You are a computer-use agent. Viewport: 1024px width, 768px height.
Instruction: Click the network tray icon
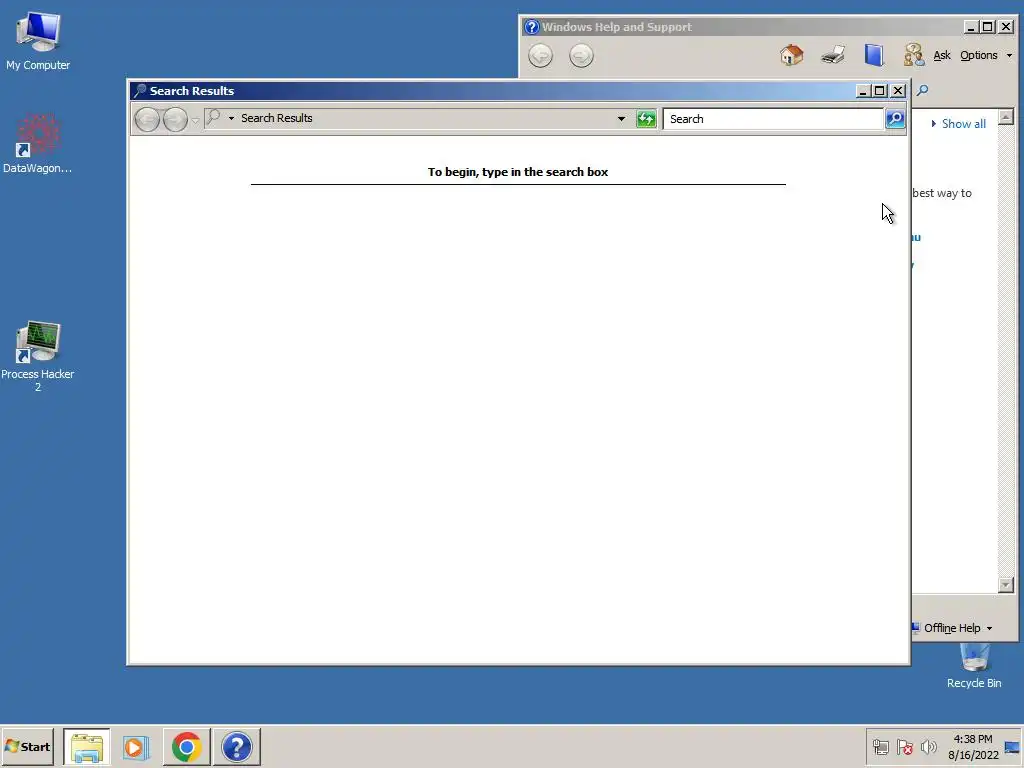tap(881, 746)
